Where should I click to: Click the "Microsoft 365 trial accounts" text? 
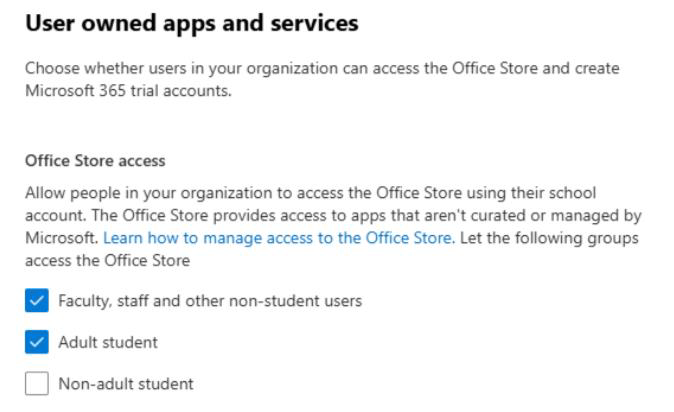click(126, 90)
